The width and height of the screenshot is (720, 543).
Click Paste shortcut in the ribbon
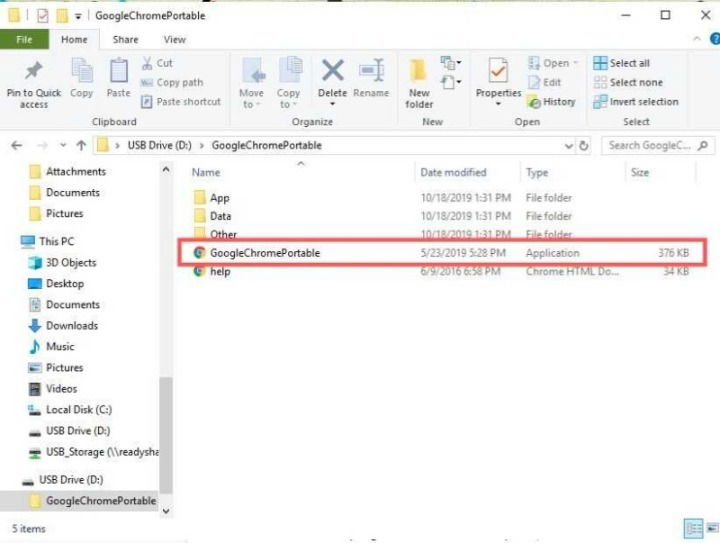(181, 101)
